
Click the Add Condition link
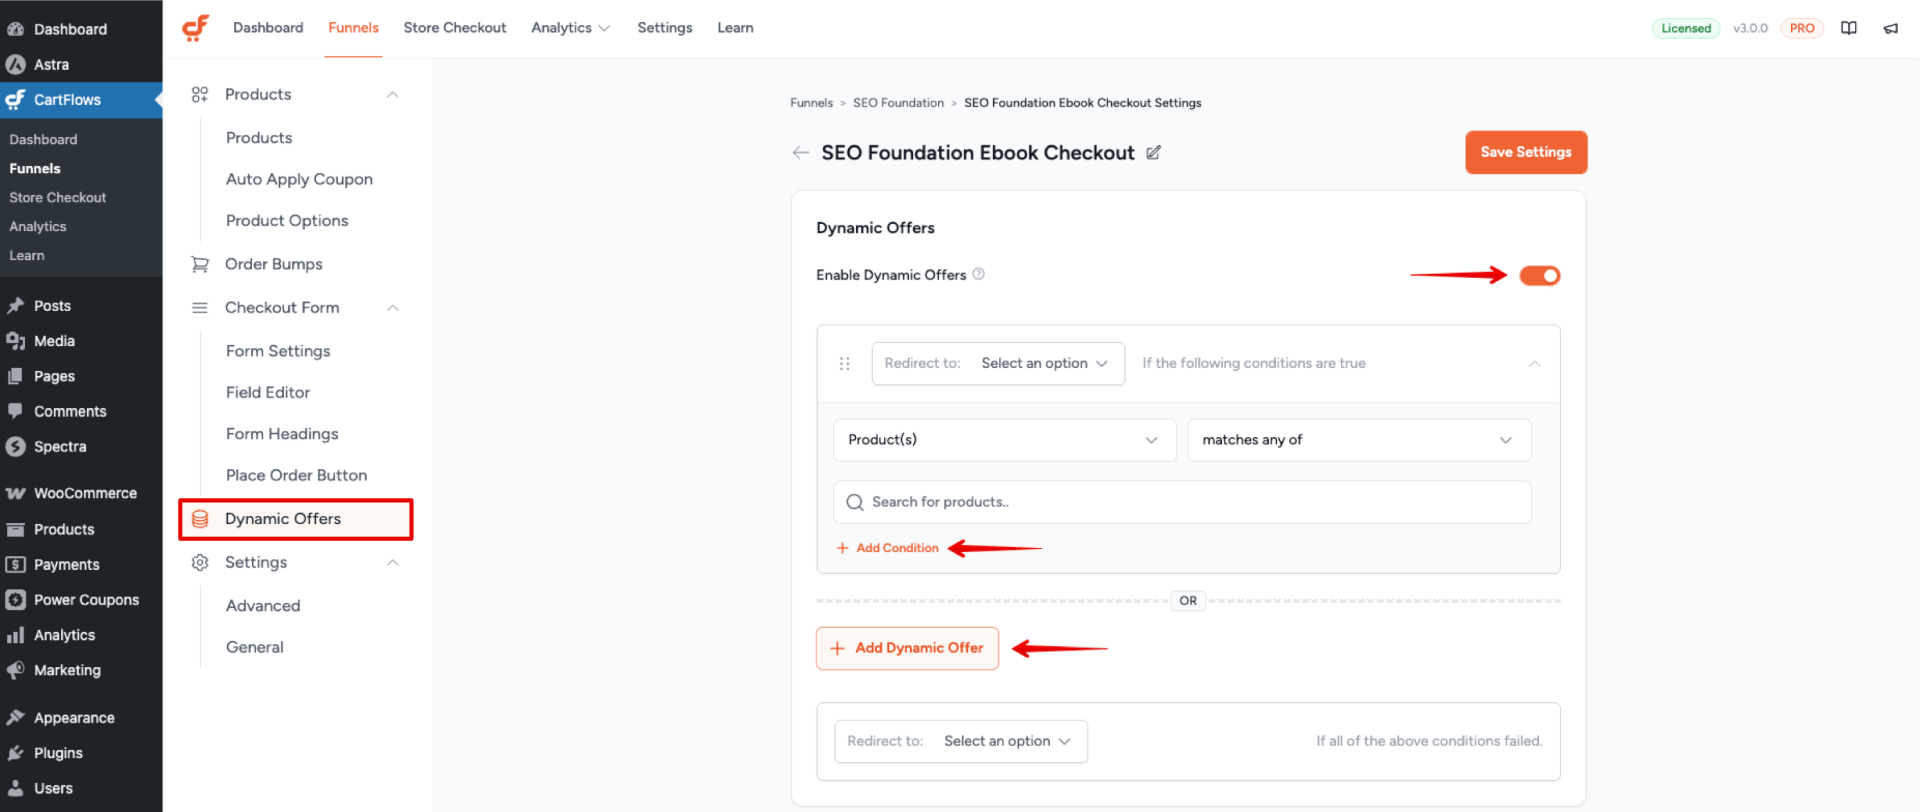[x=887, y=548]
